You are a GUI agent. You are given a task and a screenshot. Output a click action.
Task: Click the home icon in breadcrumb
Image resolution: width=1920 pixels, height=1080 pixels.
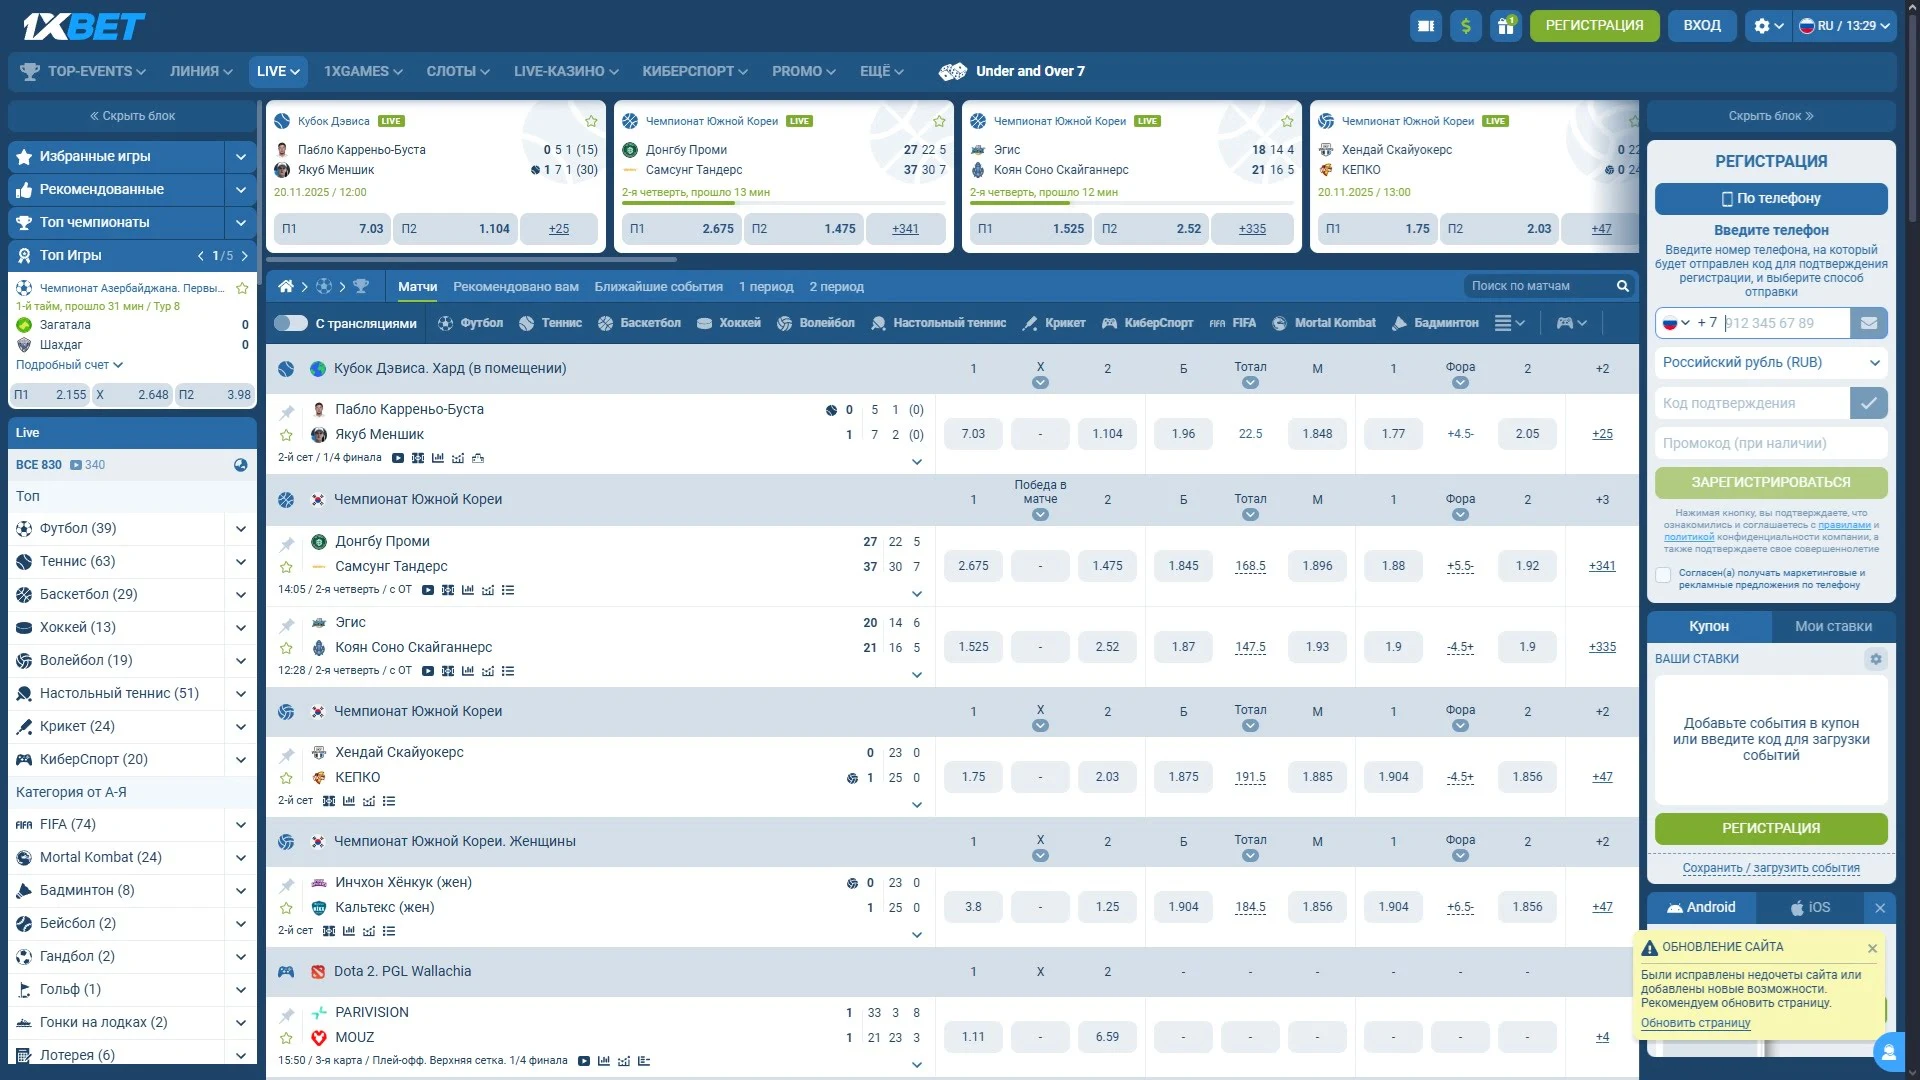pos(286,287)
